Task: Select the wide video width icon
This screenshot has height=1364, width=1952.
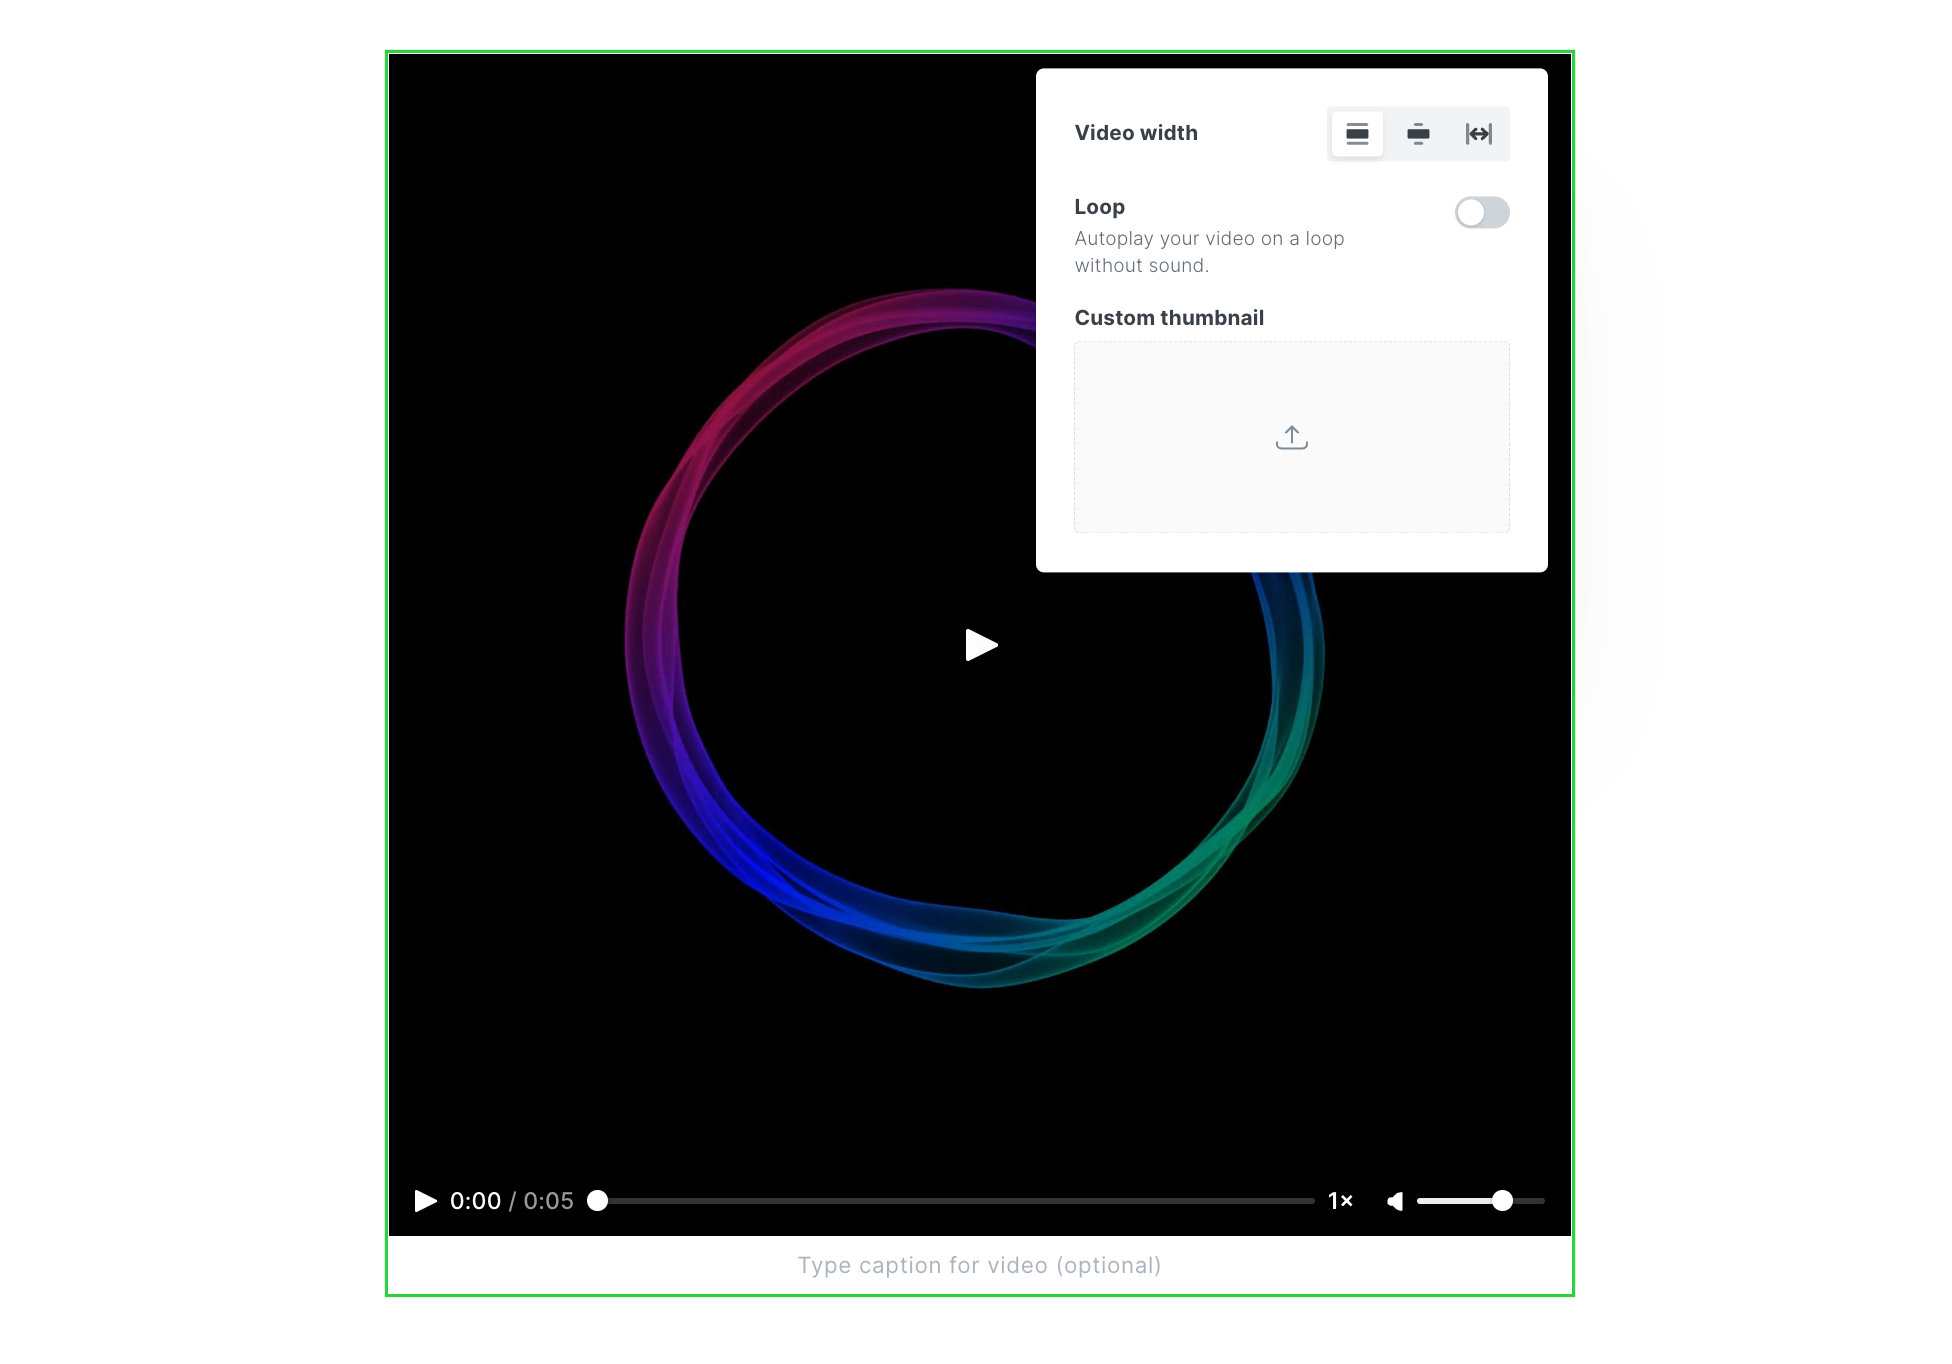Action: [1418, 134]
